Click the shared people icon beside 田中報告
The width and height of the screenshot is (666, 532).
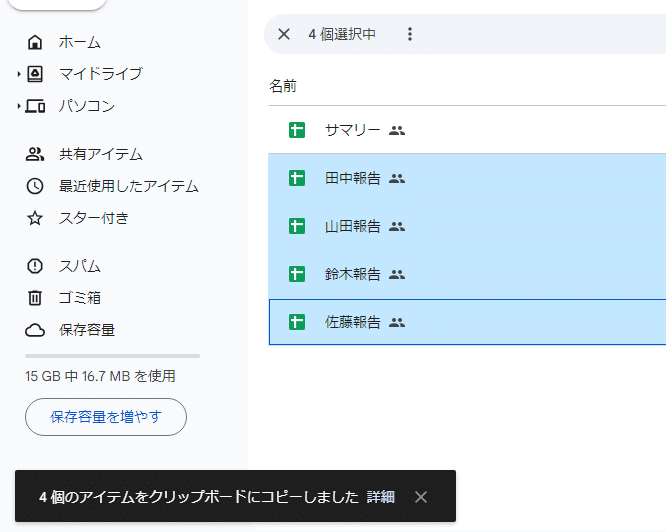point(397,178)
